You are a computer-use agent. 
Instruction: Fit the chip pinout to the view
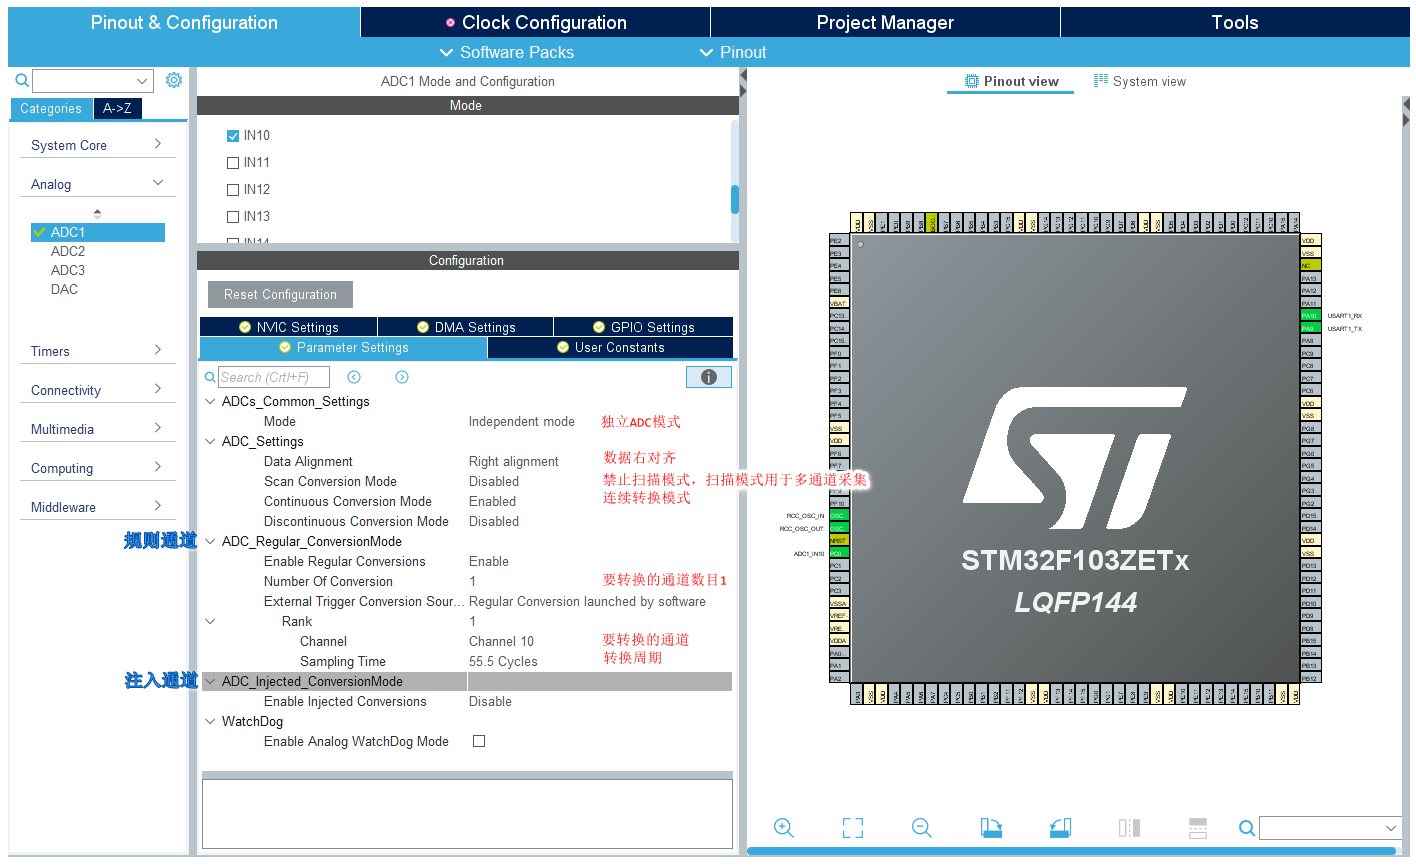click(853, 828)
